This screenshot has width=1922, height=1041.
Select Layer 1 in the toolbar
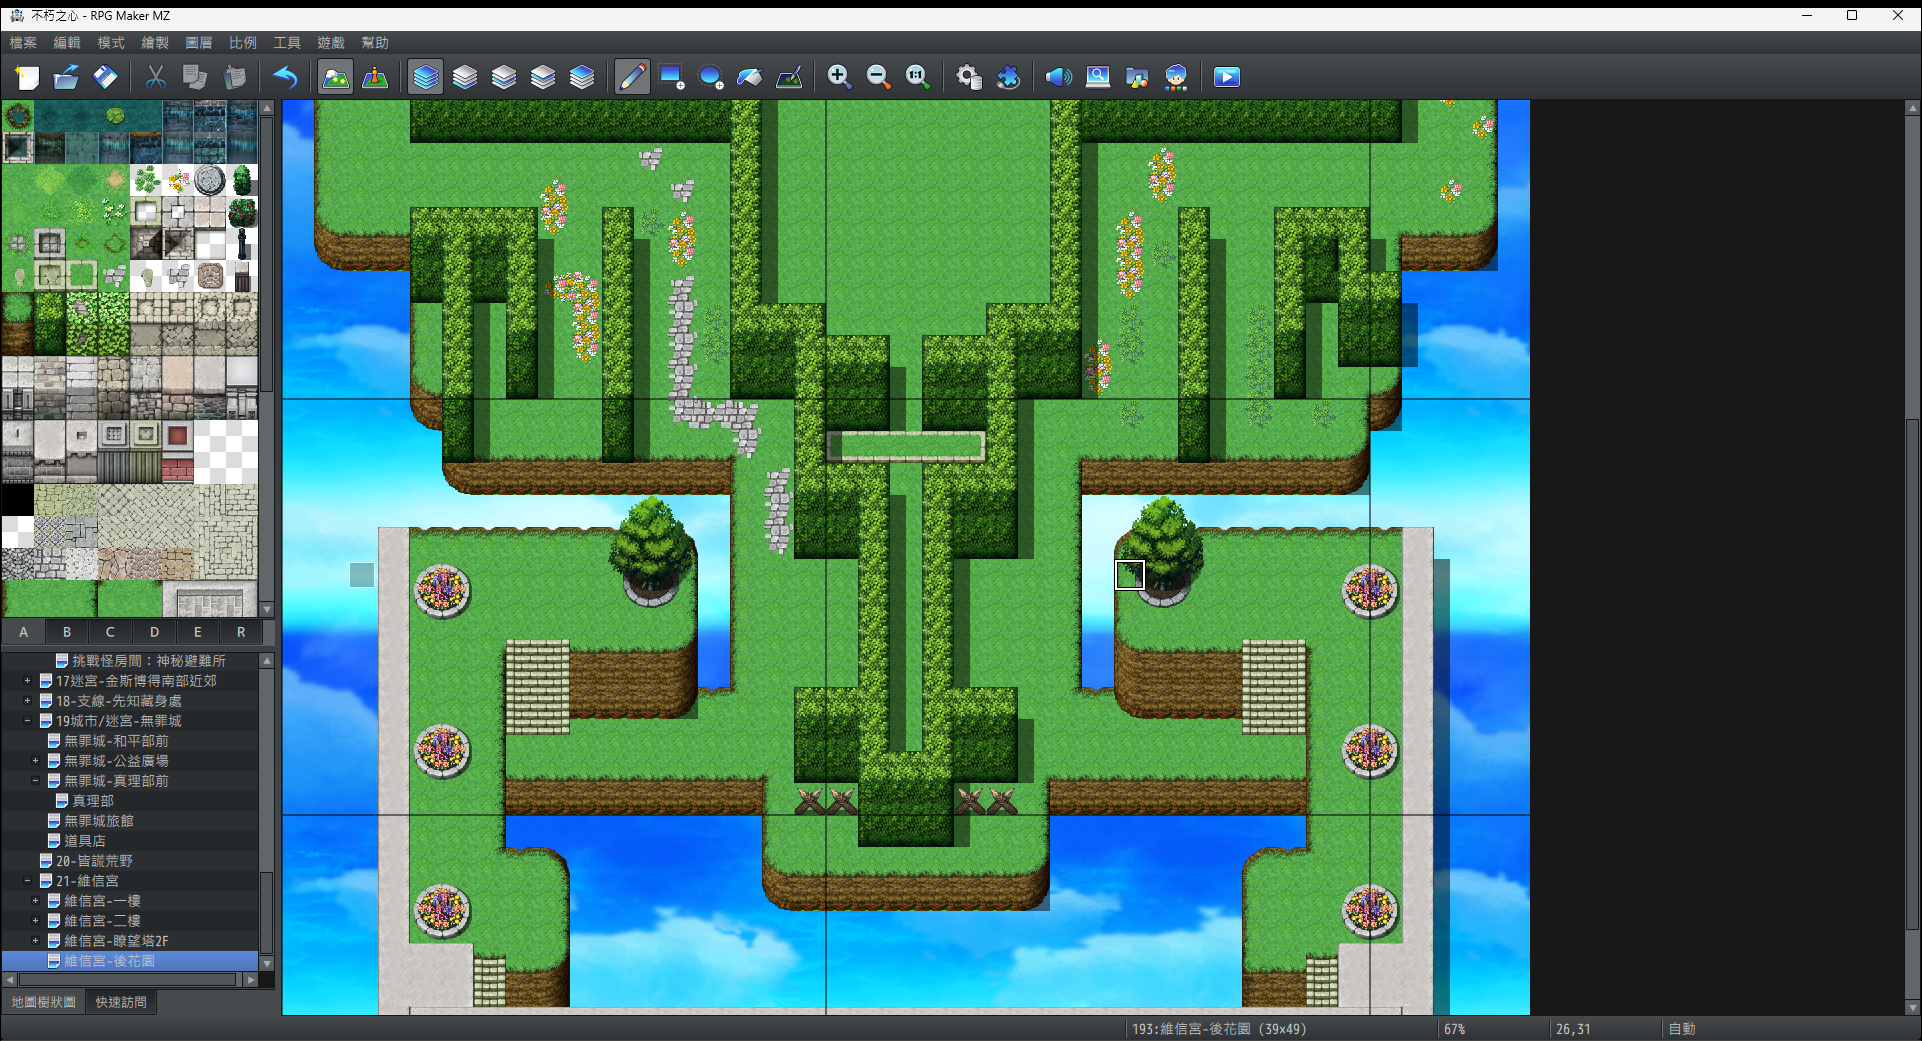(465, 77)
